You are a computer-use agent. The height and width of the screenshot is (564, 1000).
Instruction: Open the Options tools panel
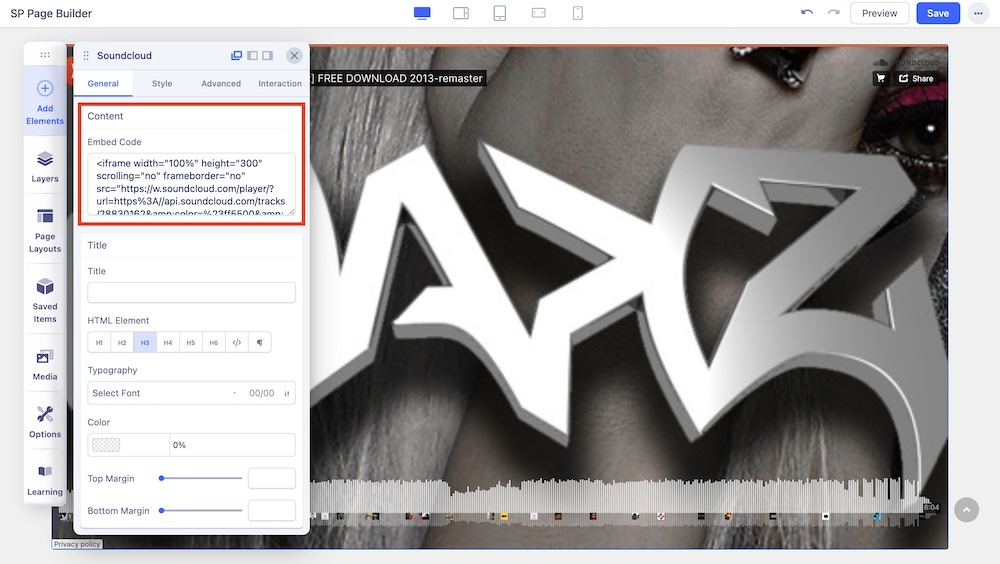click(x=45, y=422)
